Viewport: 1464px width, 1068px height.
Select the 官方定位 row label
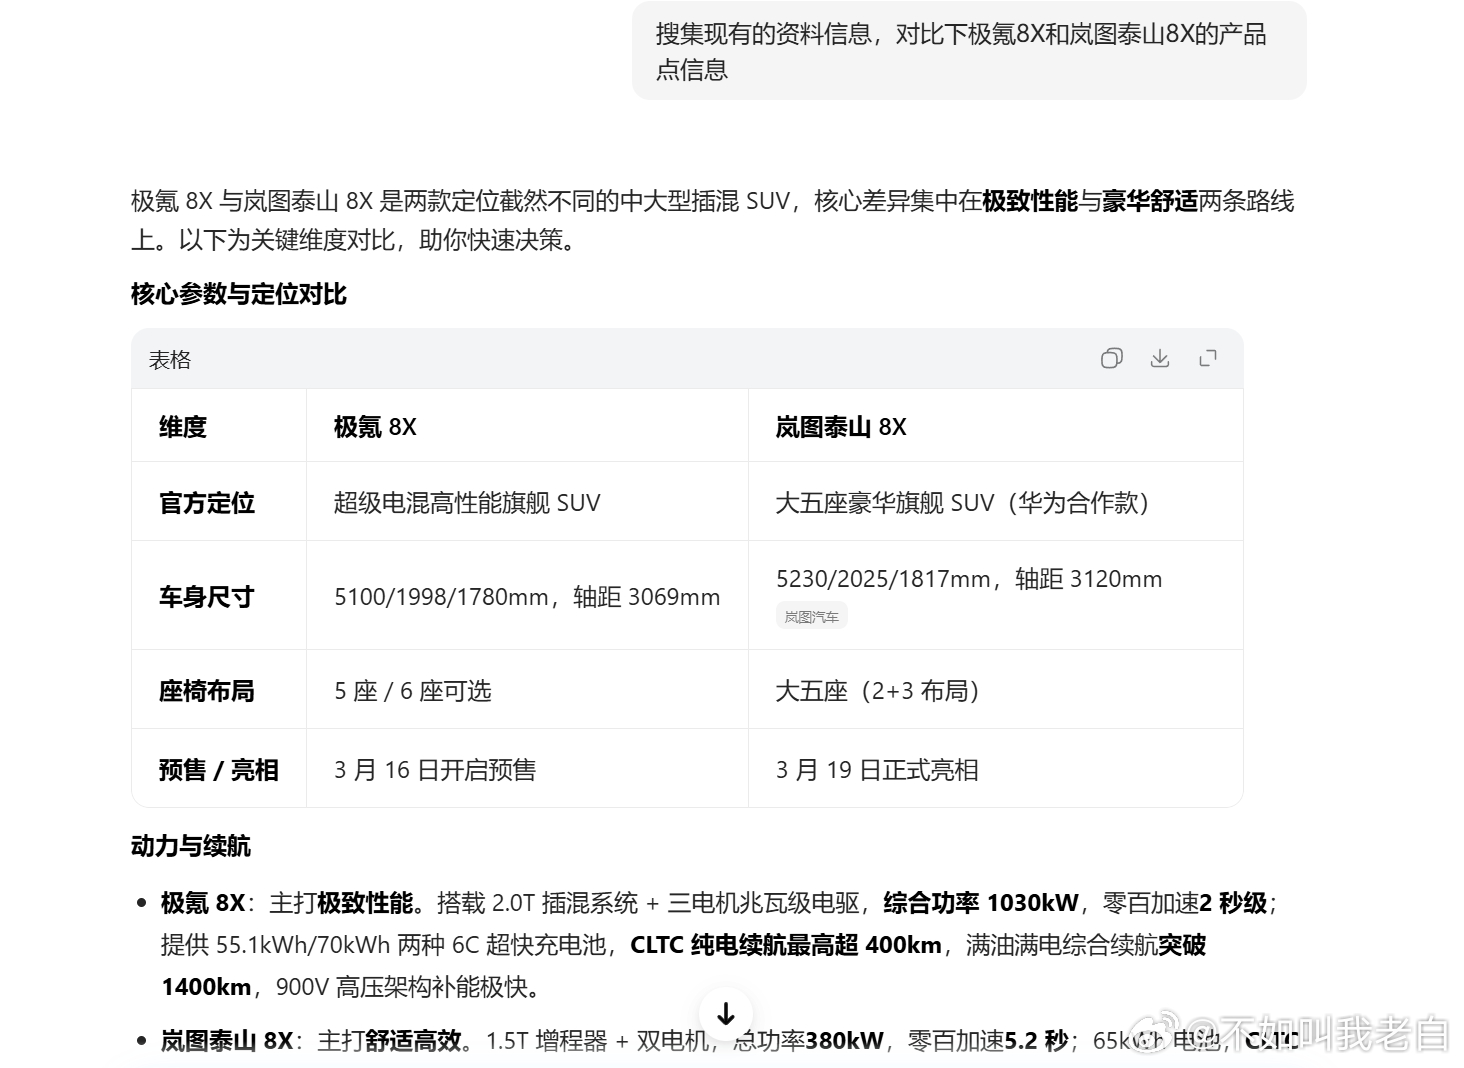tap(207, 502)
